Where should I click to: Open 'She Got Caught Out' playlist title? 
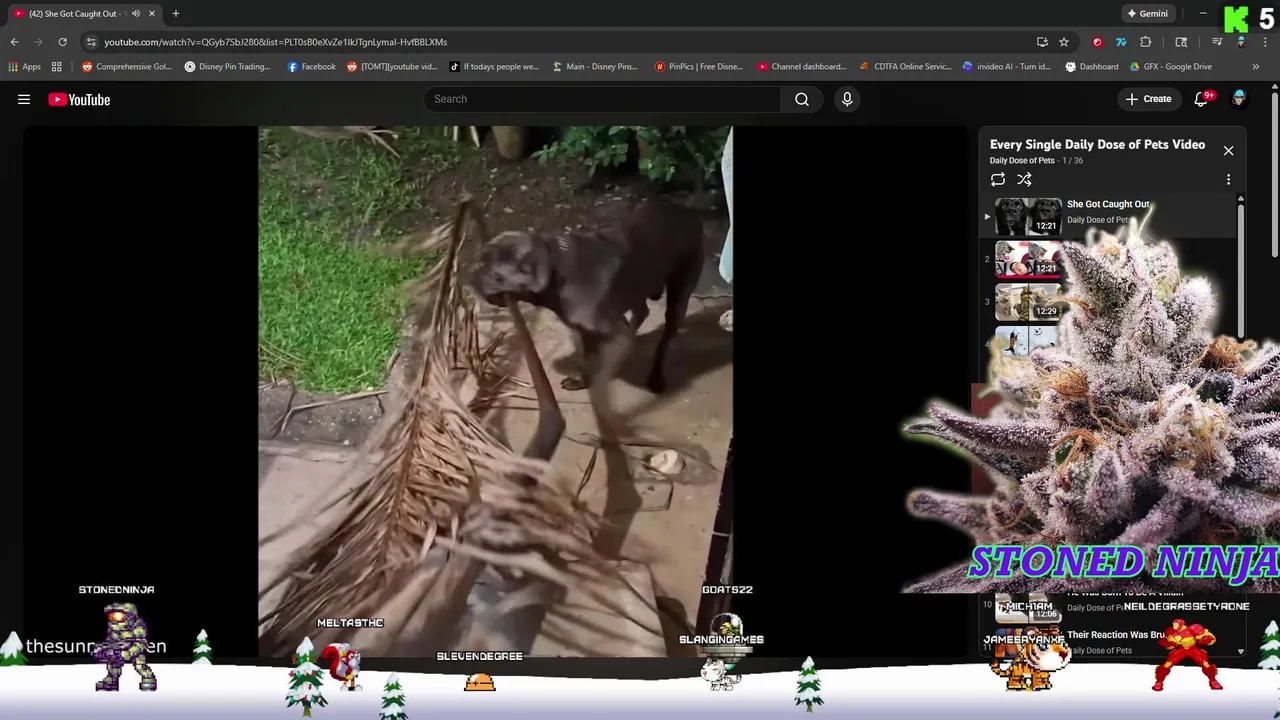(1108, 204)
